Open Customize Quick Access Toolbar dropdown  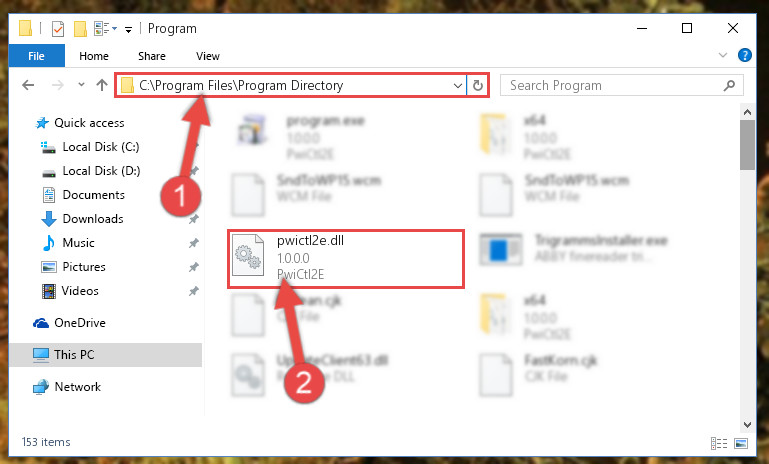(128, 30)
